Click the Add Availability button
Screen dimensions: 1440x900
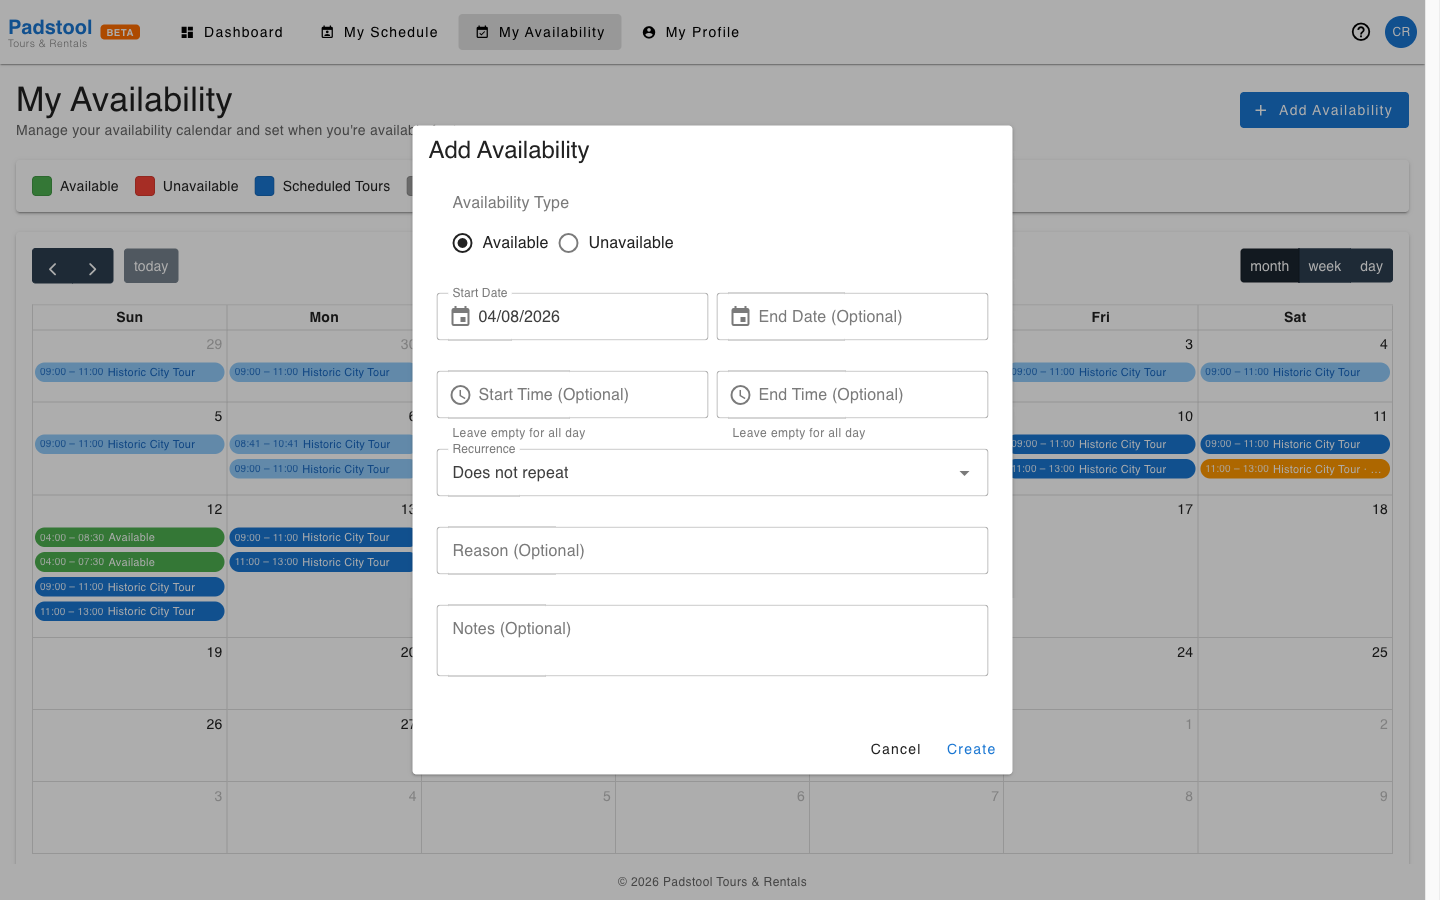click(1324, 110)
